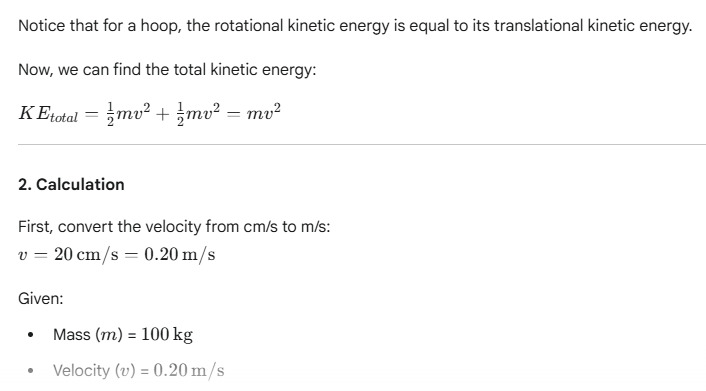Click the bullet point before Velocity

click(30, 371)
